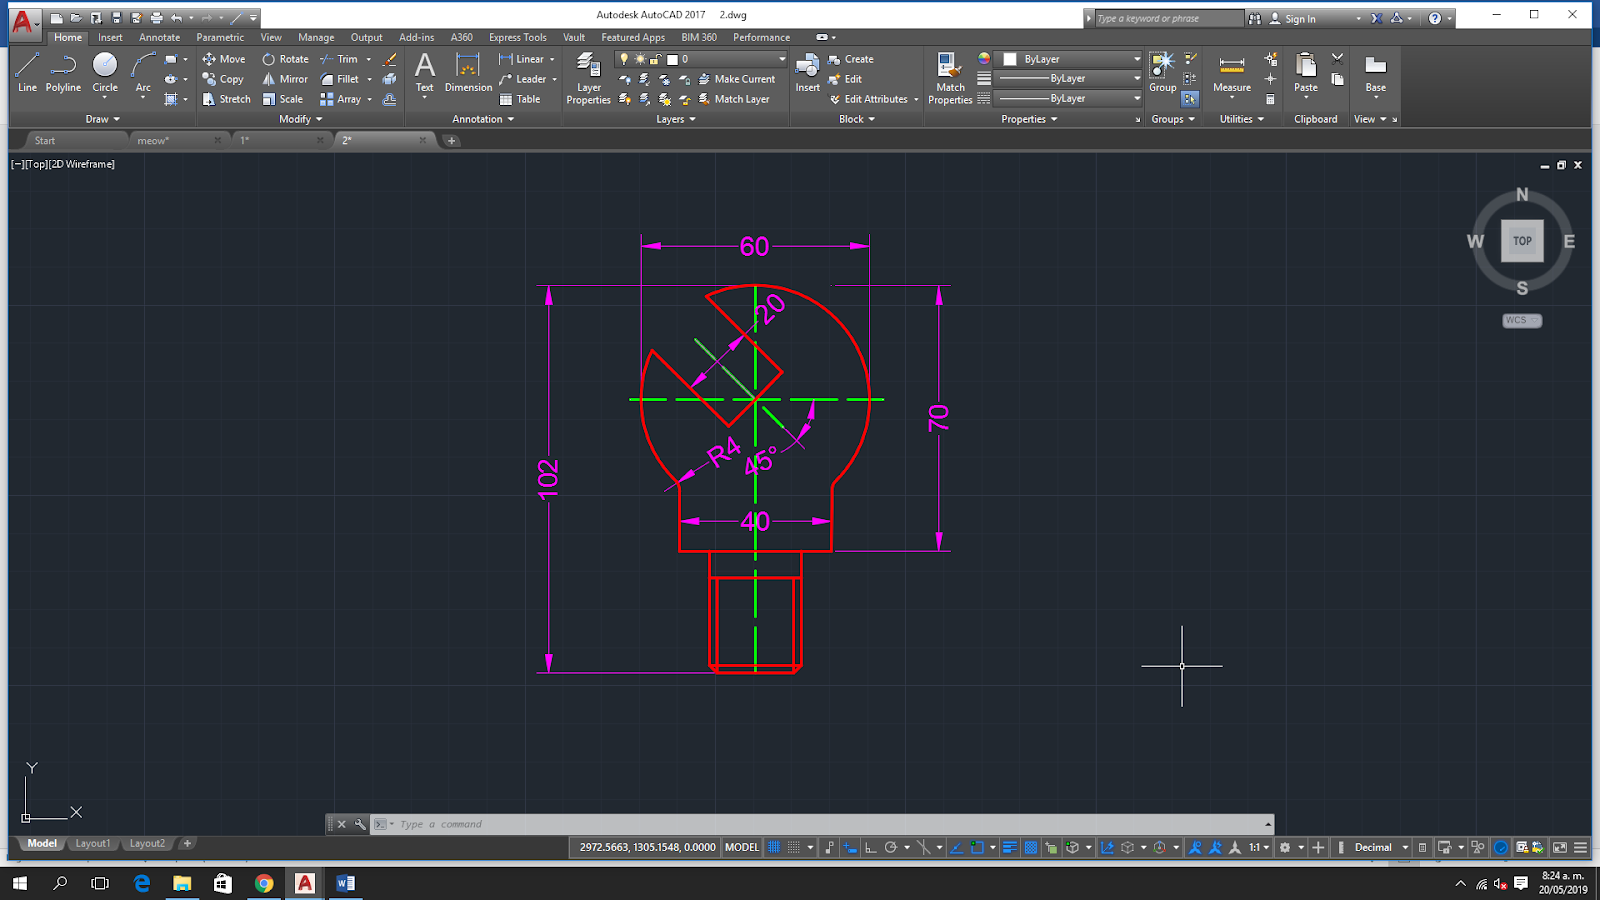Open the Layer Properties manager
This screenshot has width=1600, height=900.
tap(589, 75)
